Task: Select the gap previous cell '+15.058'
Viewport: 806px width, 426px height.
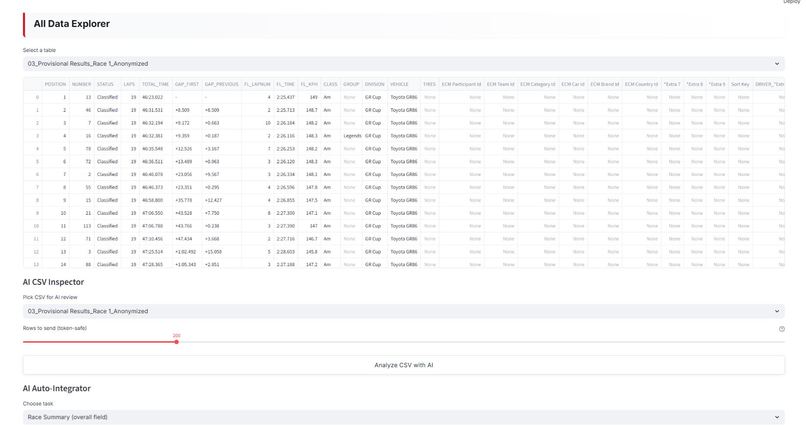Action: (x=222, y=252)
